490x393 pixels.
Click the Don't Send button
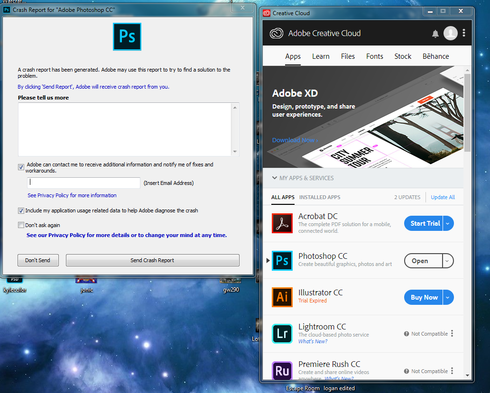click(x=38, y=260)
